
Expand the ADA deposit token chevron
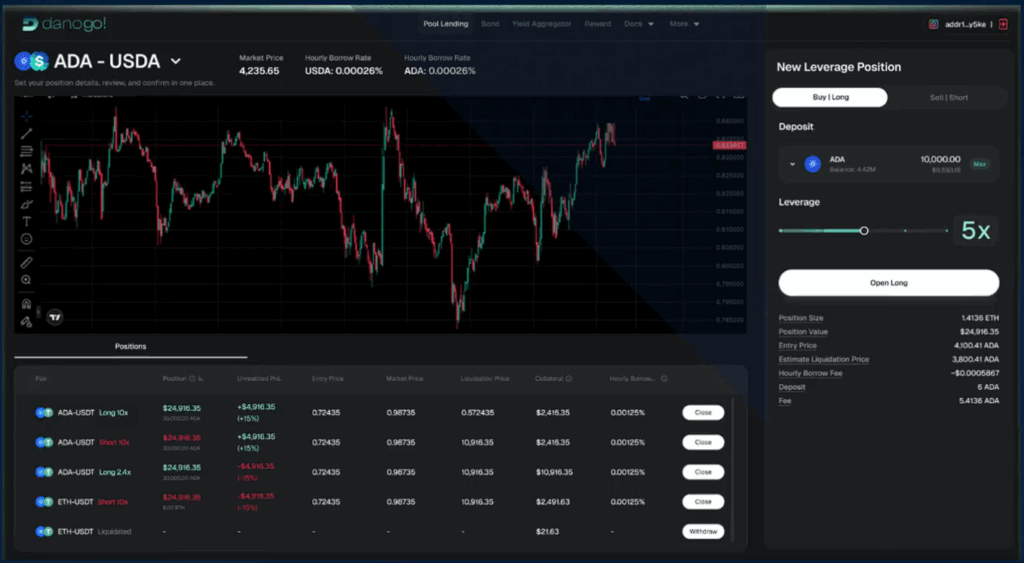coord(792,164)
